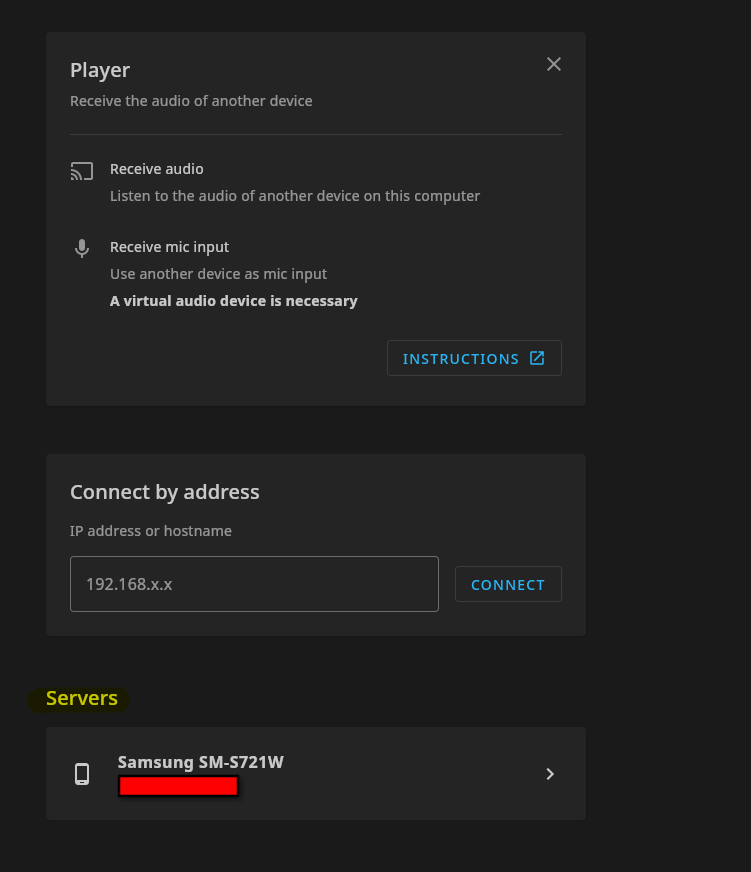Close the Player card with X
Image resolution: width=751 pixels, height=872 pixels.
[554, 64]
